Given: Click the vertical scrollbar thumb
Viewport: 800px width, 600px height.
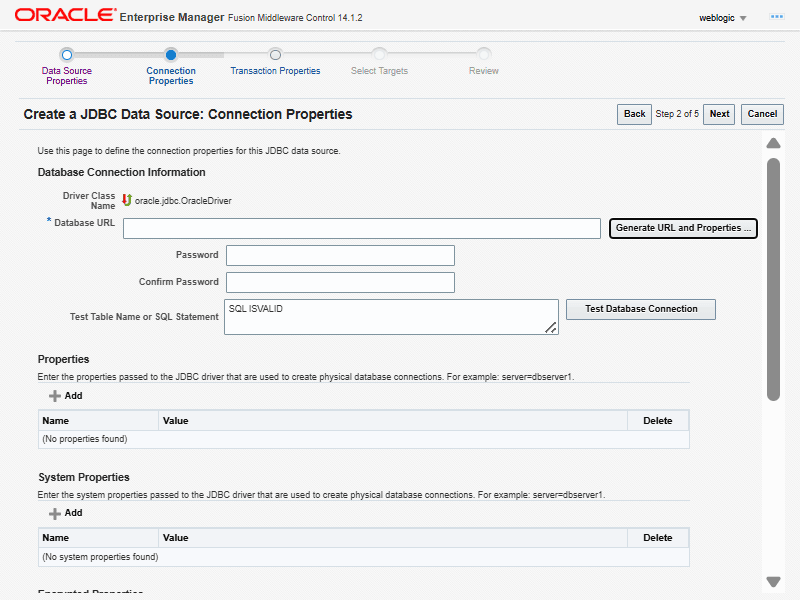Looking at the screenshot, I should (773, 278).
